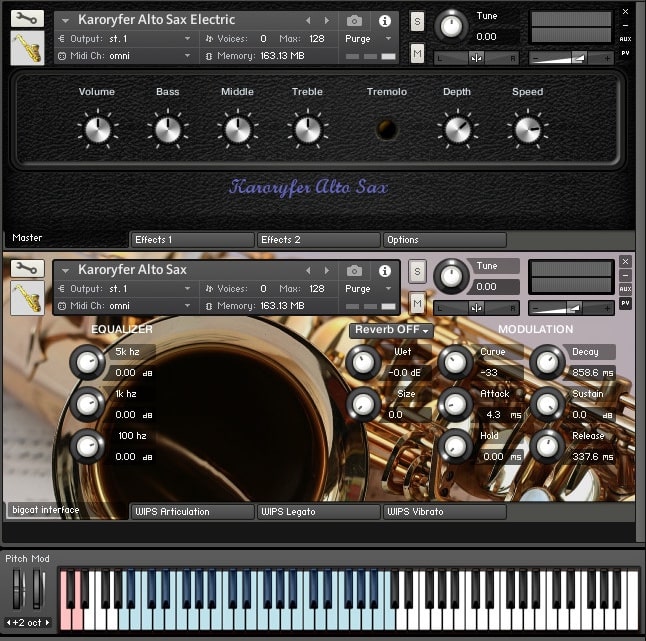Click the Options tab button
The width and height of the screenshot is (646, 641).
click(x=444, y=240)
